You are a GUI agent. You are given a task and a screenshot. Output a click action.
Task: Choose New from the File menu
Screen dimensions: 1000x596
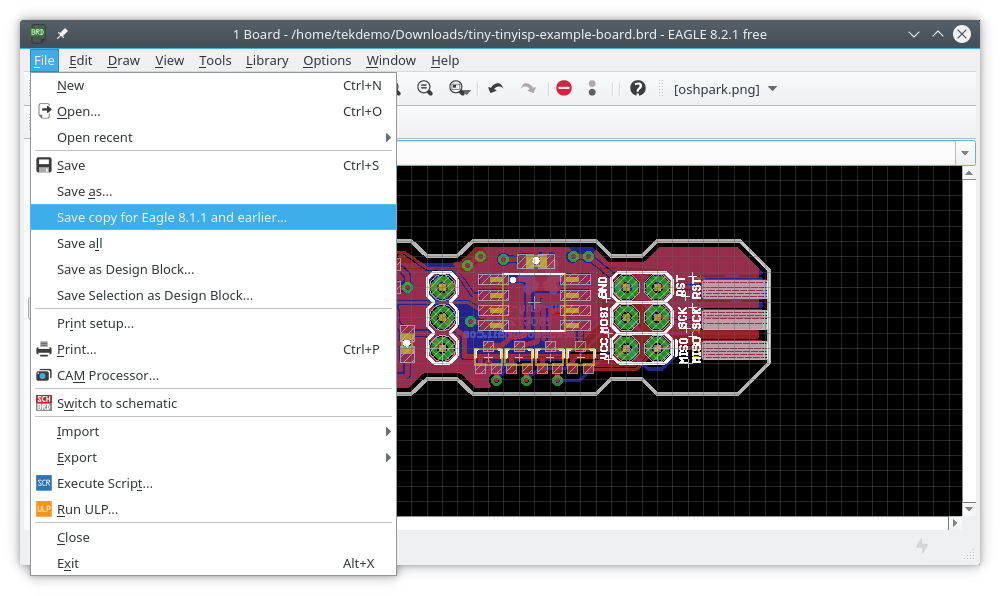[214, 85]
